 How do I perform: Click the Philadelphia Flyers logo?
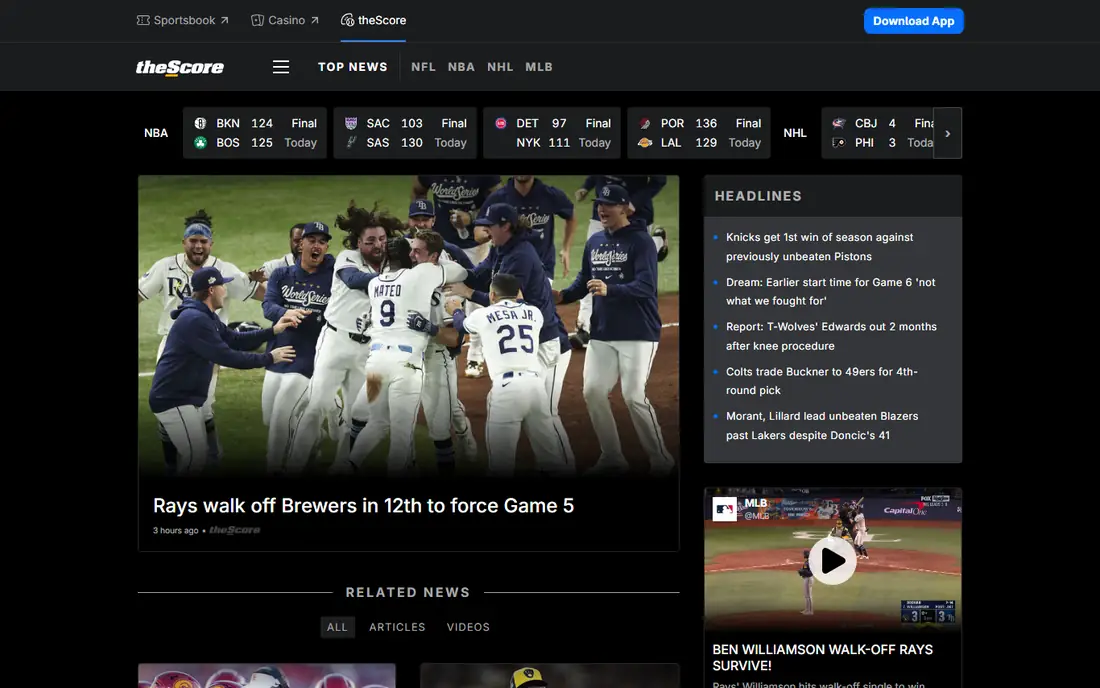[838, 143]
